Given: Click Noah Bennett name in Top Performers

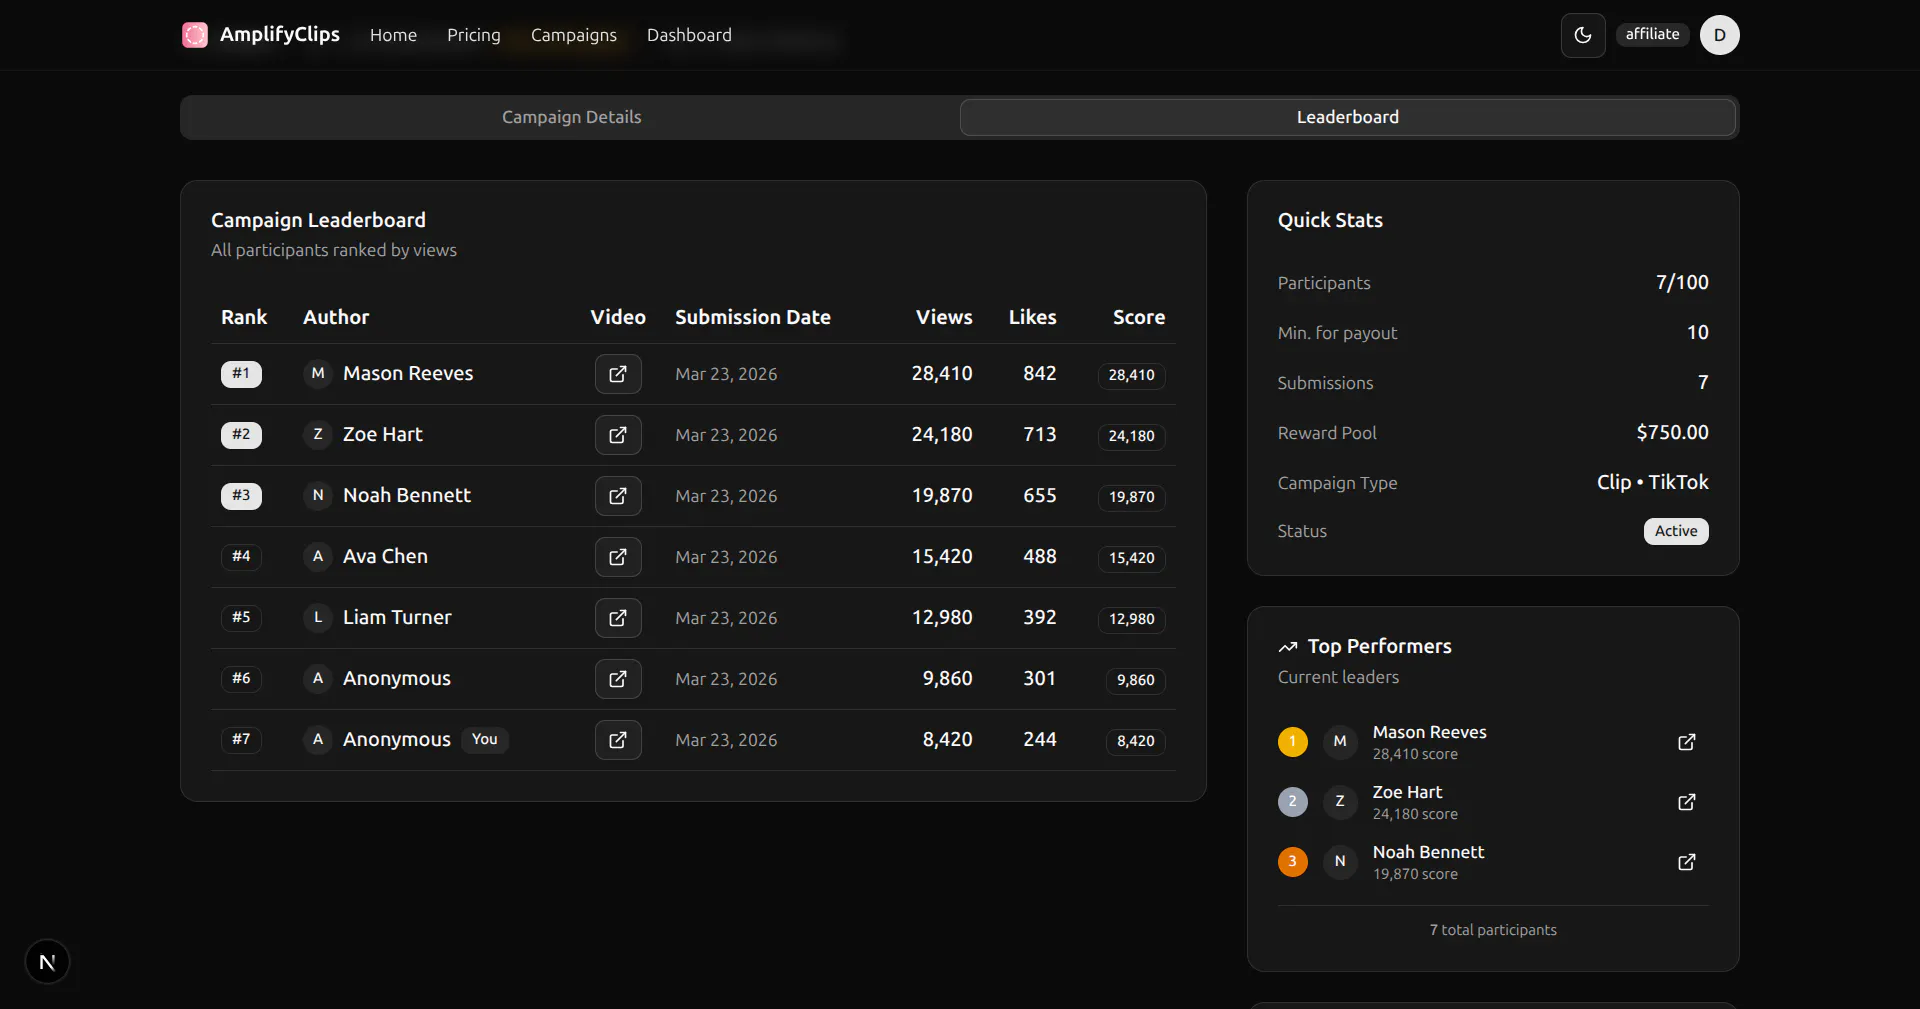Looking at the screenshot, I should (1428, 852).
